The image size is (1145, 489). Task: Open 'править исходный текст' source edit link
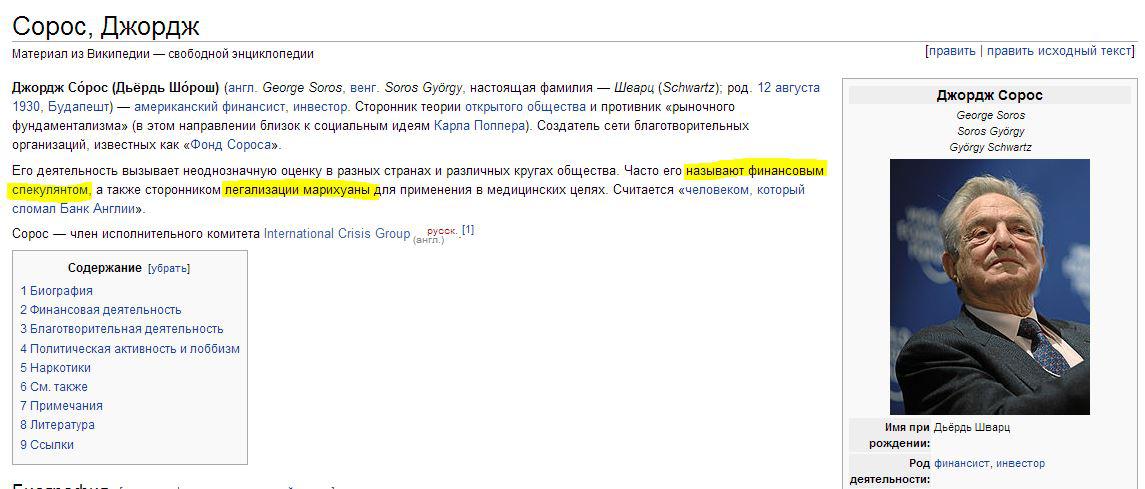[1059, 51]
